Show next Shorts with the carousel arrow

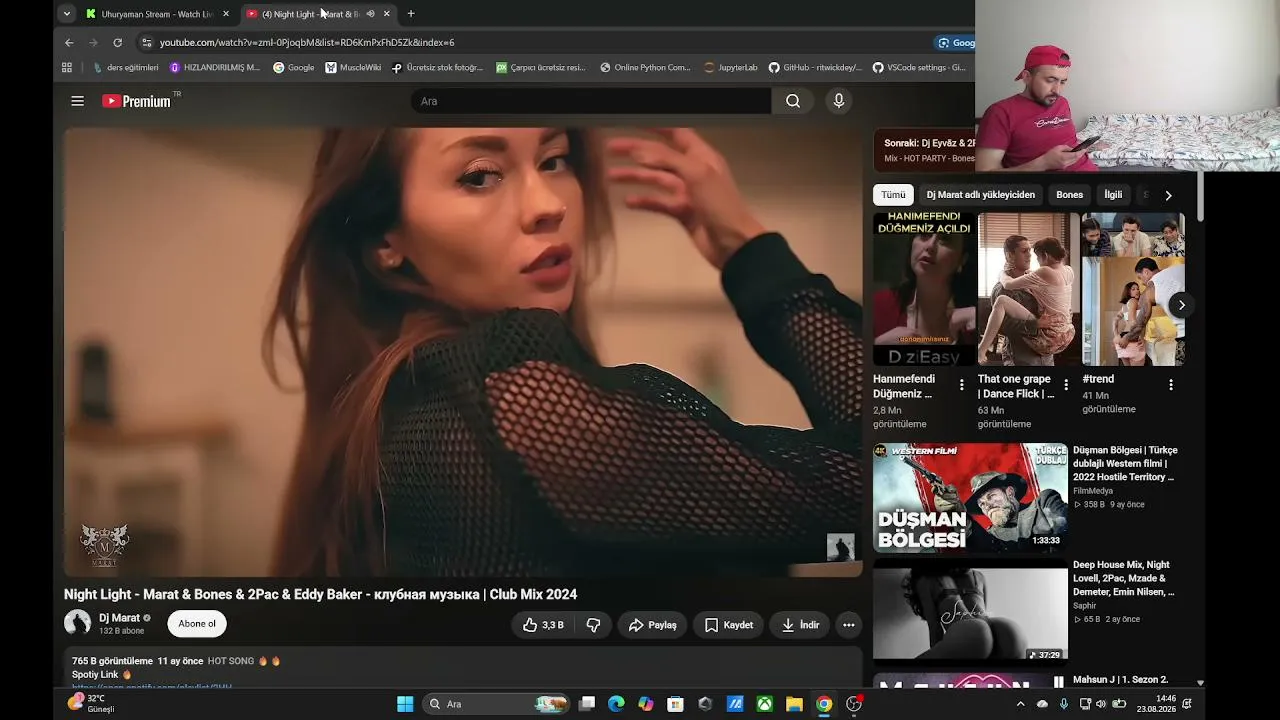click(x=1181, y=305)
